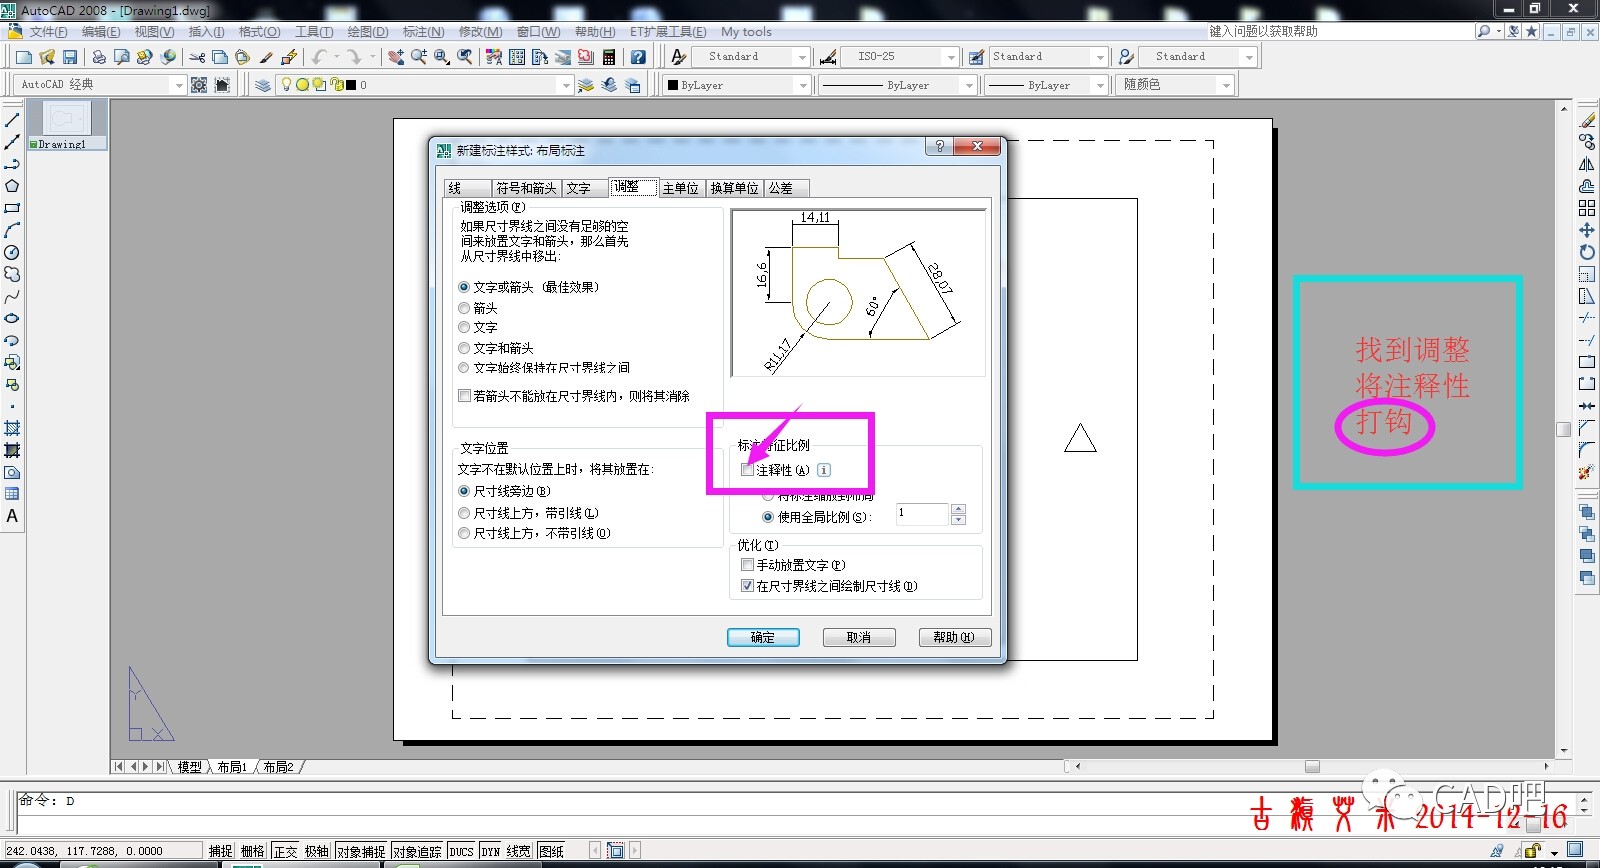Image resolution: width=1600 pixels, height=868 pixels.
Task: Toggle 正交 in the status bar
Action: tap(285, 851)
